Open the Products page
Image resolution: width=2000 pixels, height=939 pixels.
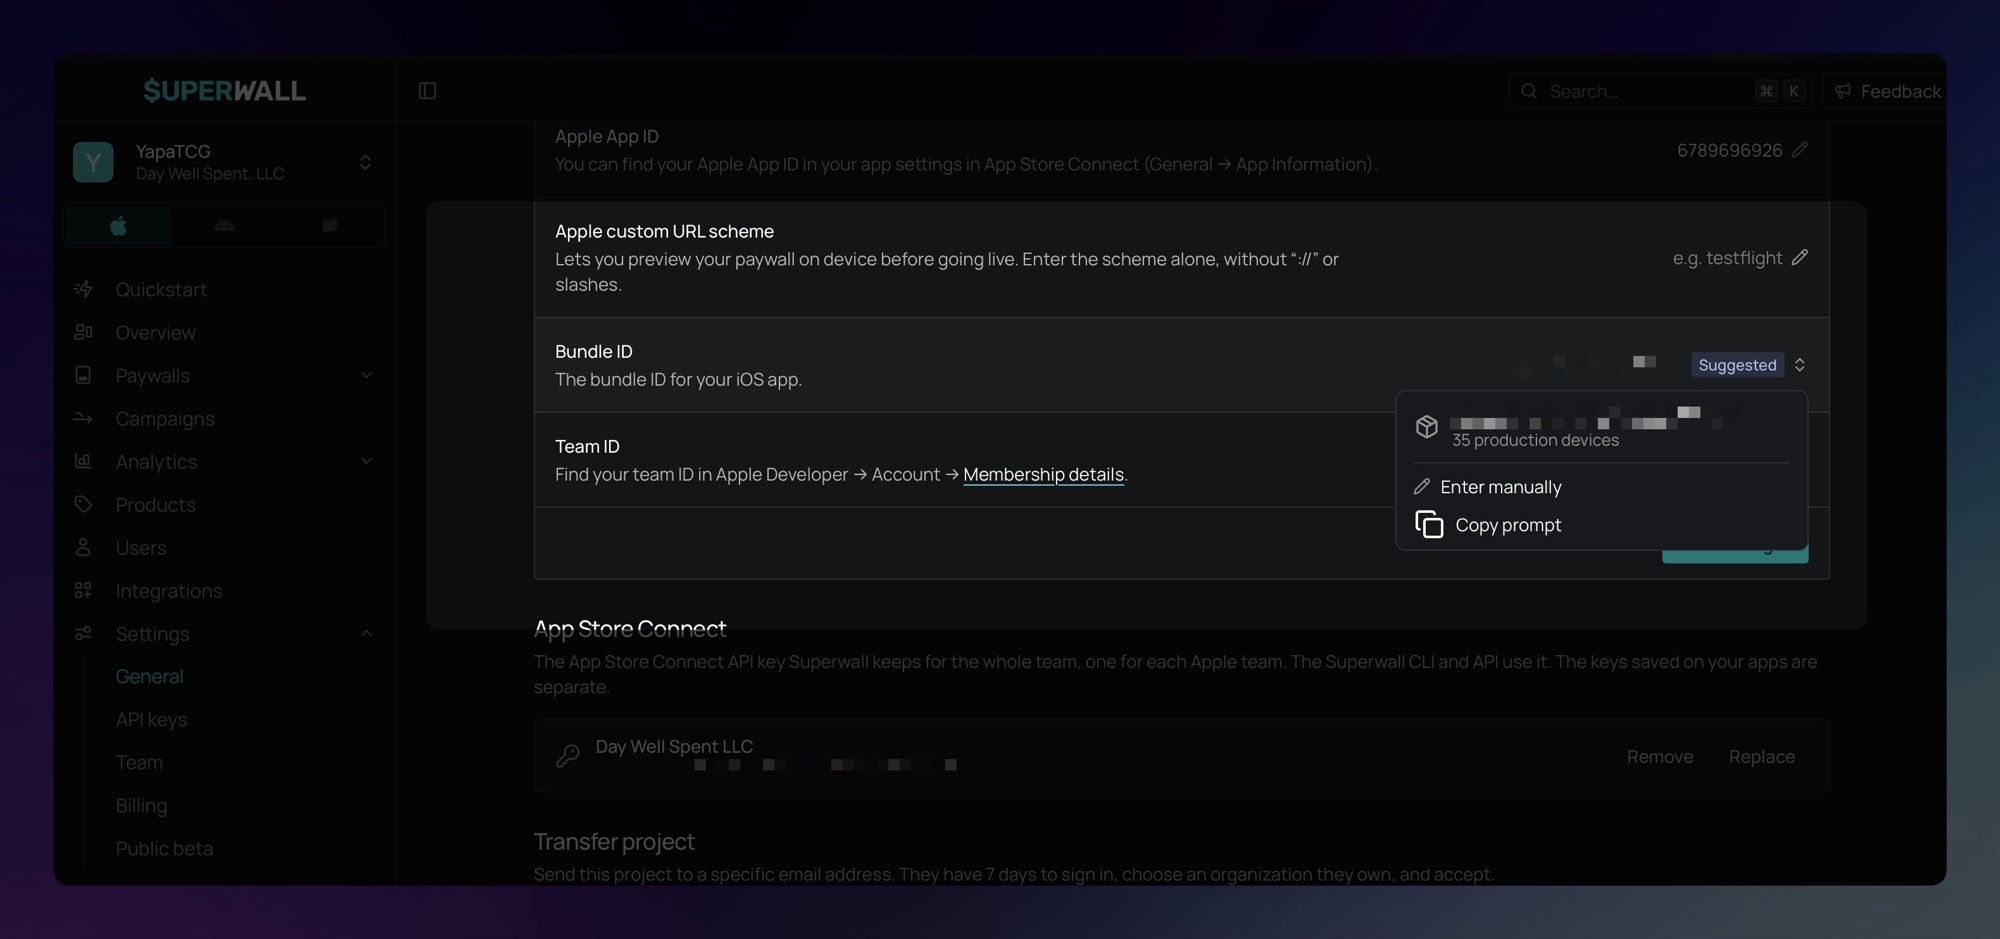coord(155,504)
